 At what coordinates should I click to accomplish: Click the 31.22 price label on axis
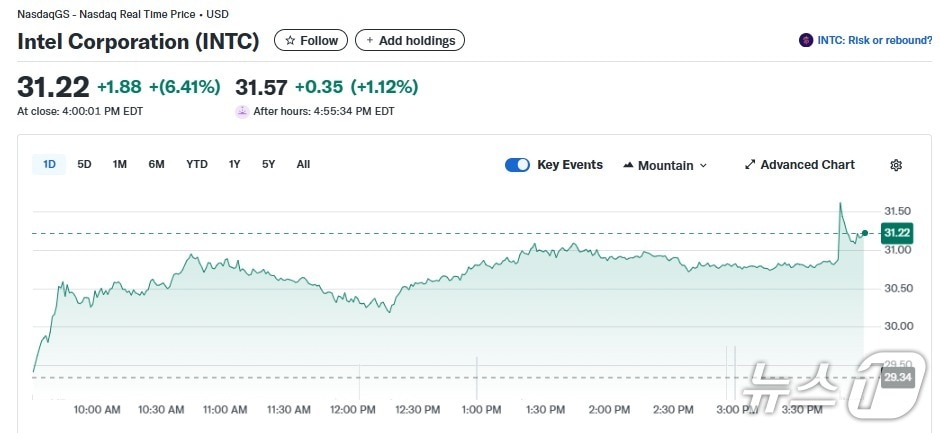pyautogui.click(x=896, y=233)
